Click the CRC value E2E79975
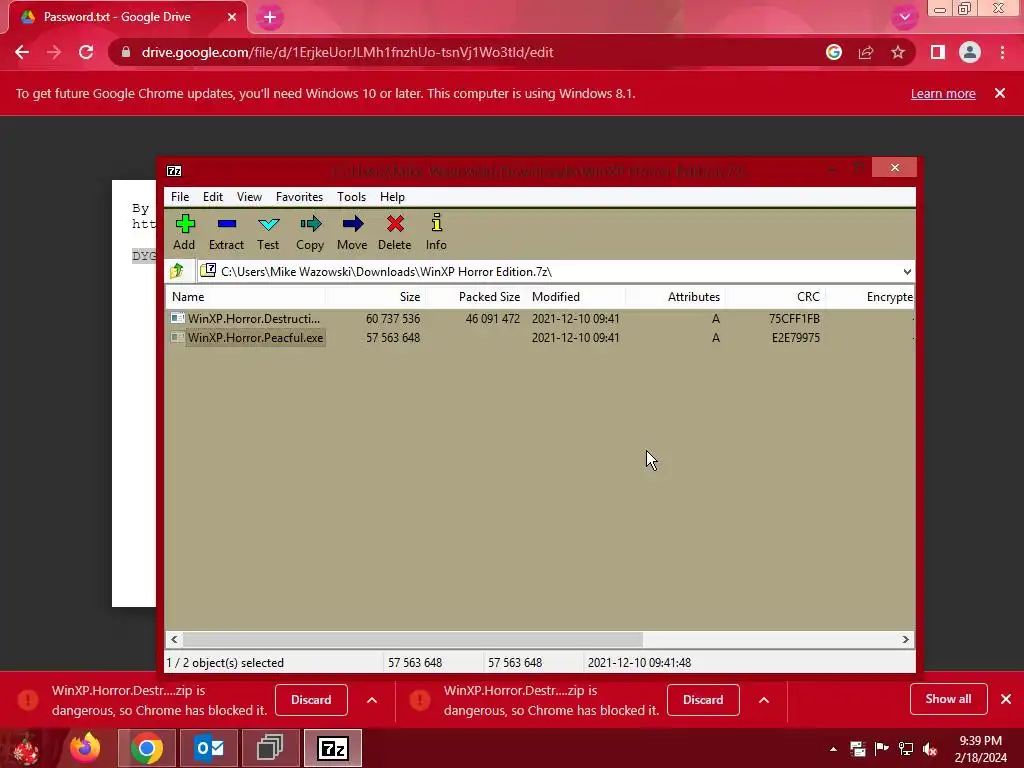Screen dimensions: 1024x768 795,338
